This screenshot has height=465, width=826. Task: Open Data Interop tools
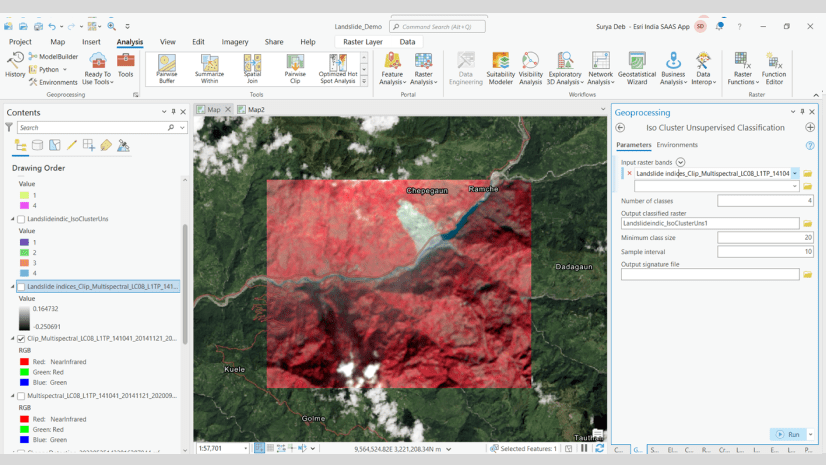point(703,68)
